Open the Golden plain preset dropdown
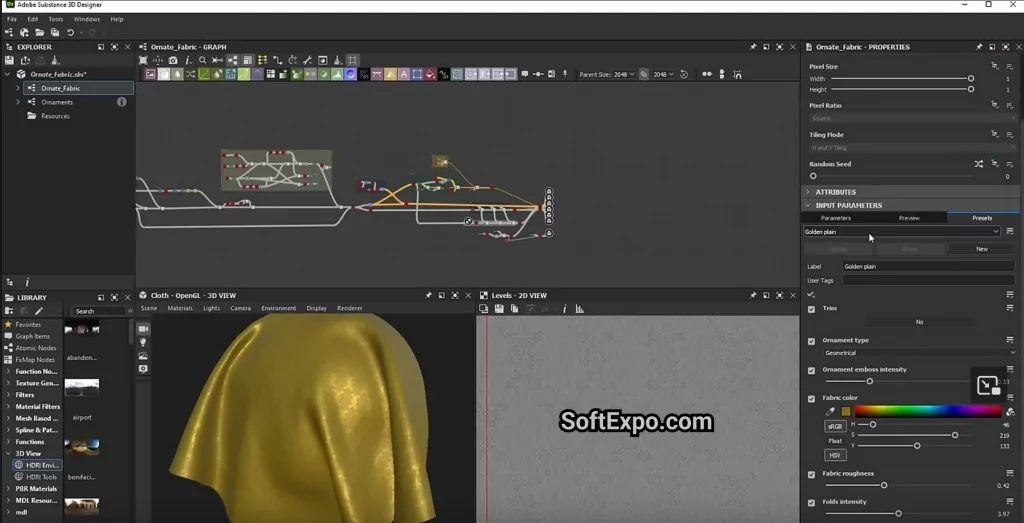This screenshot has width=1024, height=523. tap(901, 232)
